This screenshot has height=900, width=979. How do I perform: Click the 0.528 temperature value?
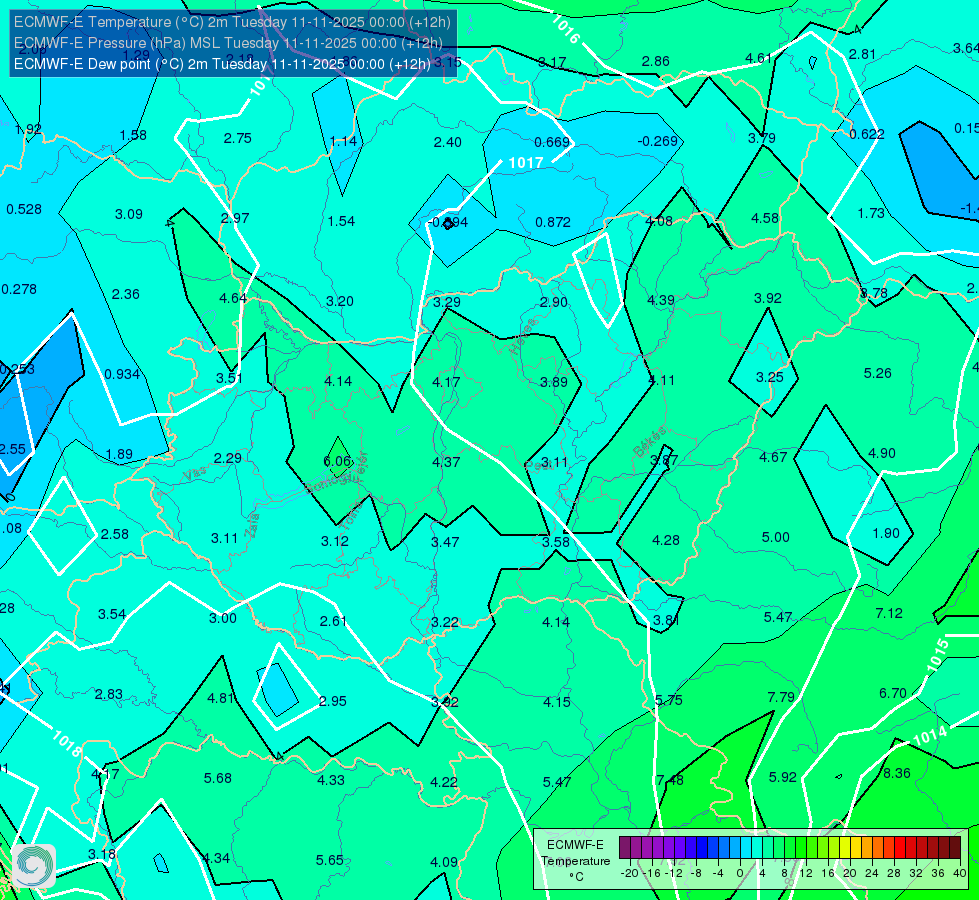coord(24,209)
